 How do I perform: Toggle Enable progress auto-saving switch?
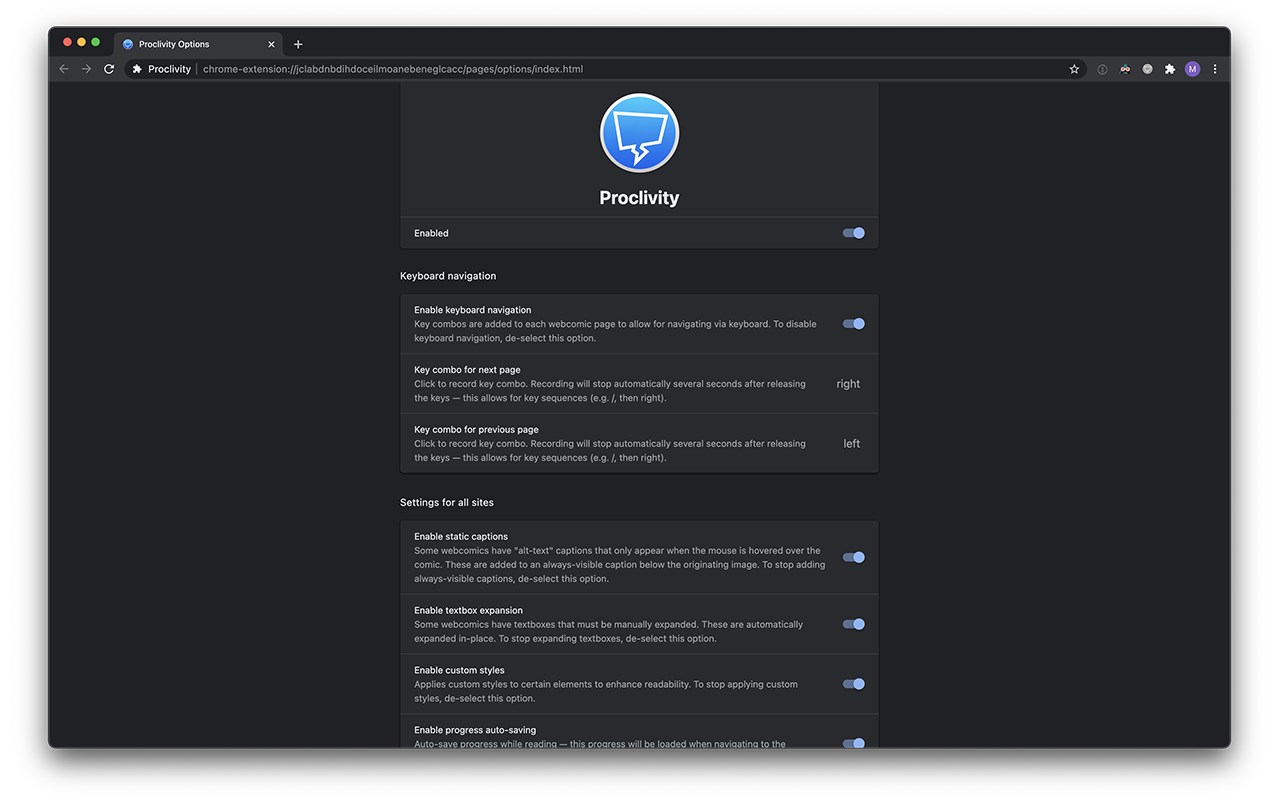tap(853, 743)
